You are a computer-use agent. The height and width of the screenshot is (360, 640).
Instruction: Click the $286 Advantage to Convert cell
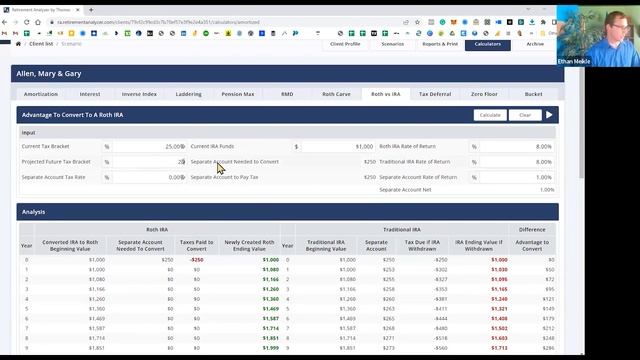pos(549,348)
